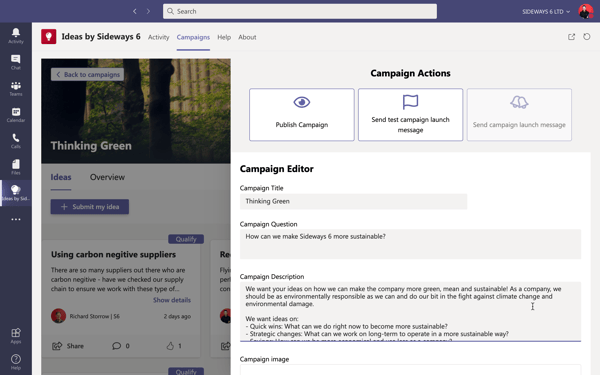The image size is (600, 375).
Task: Open Apps store in sidebar
Action: click(x=16, y=336)
